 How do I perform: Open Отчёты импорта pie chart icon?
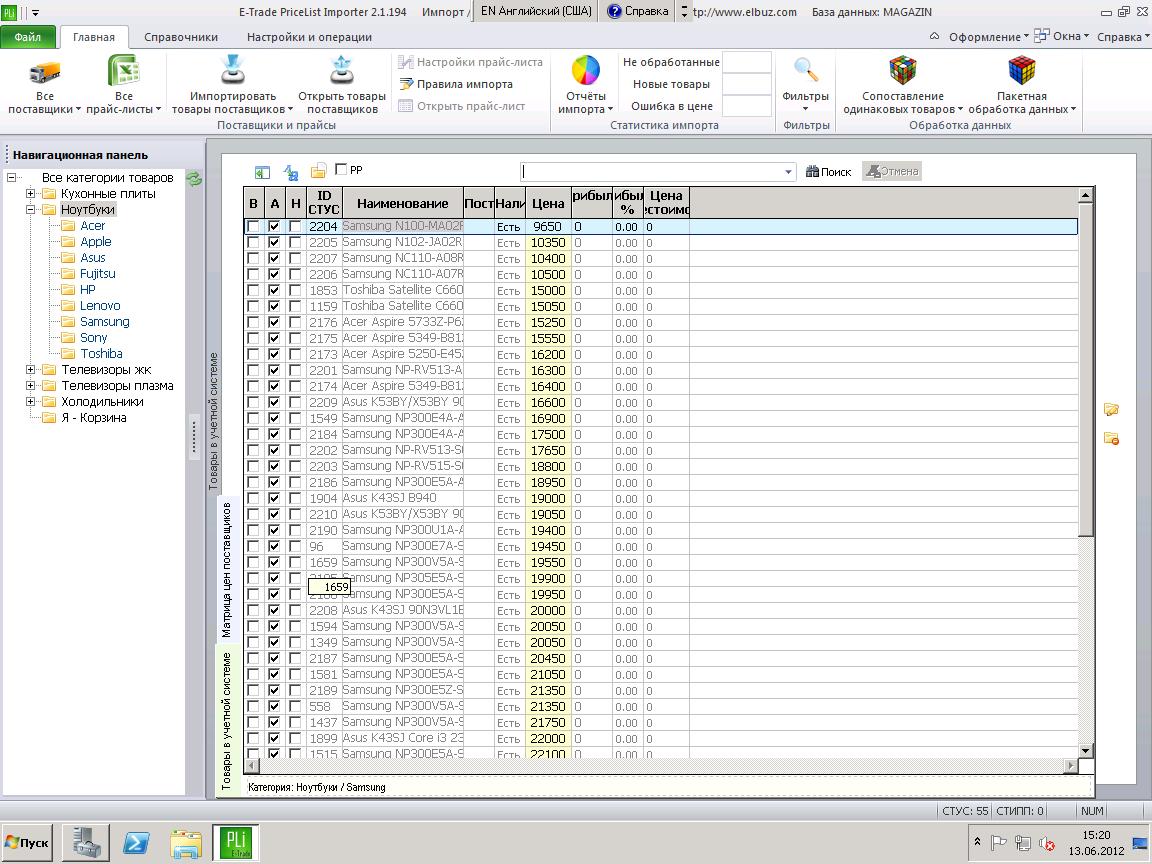(586, 71)
